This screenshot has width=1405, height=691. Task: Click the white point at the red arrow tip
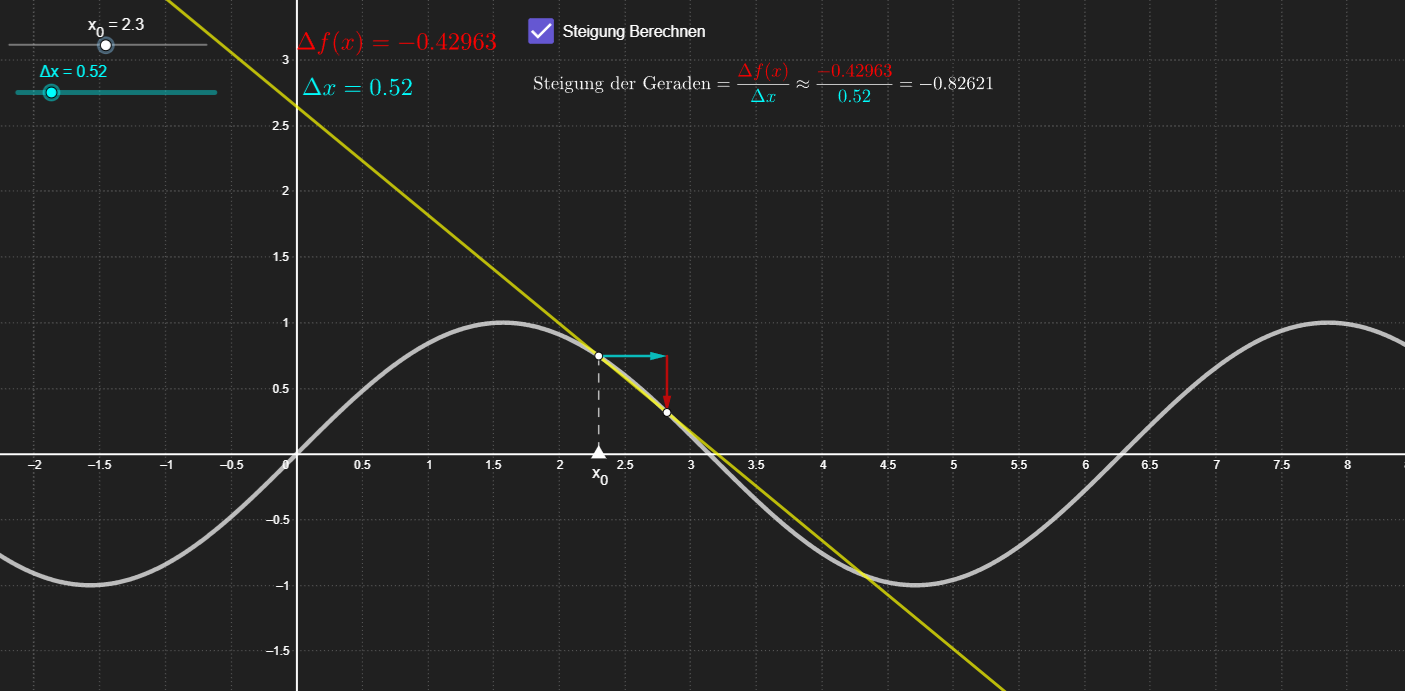coord(667,412)
